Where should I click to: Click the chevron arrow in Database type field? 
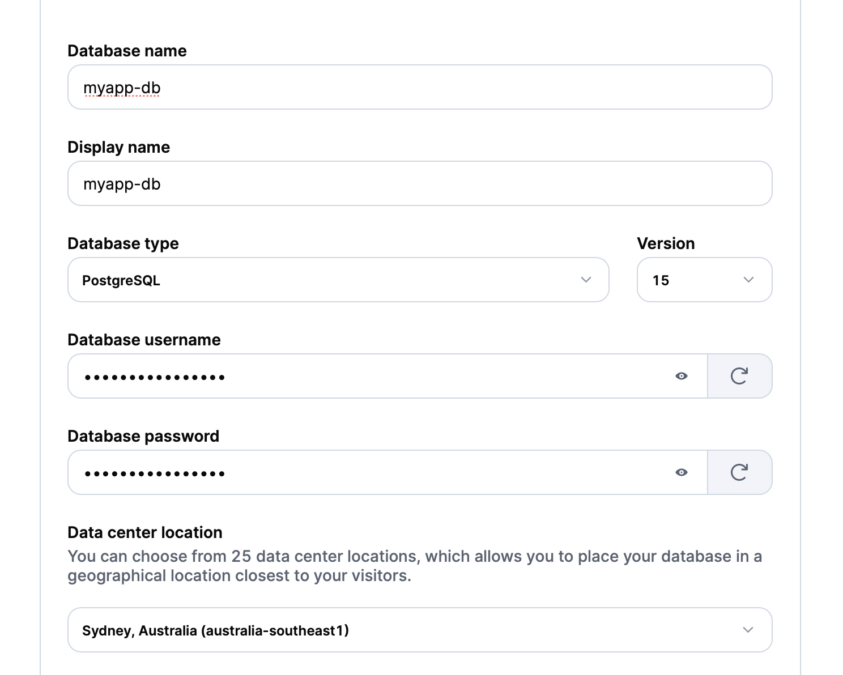[x=586, y=280]
